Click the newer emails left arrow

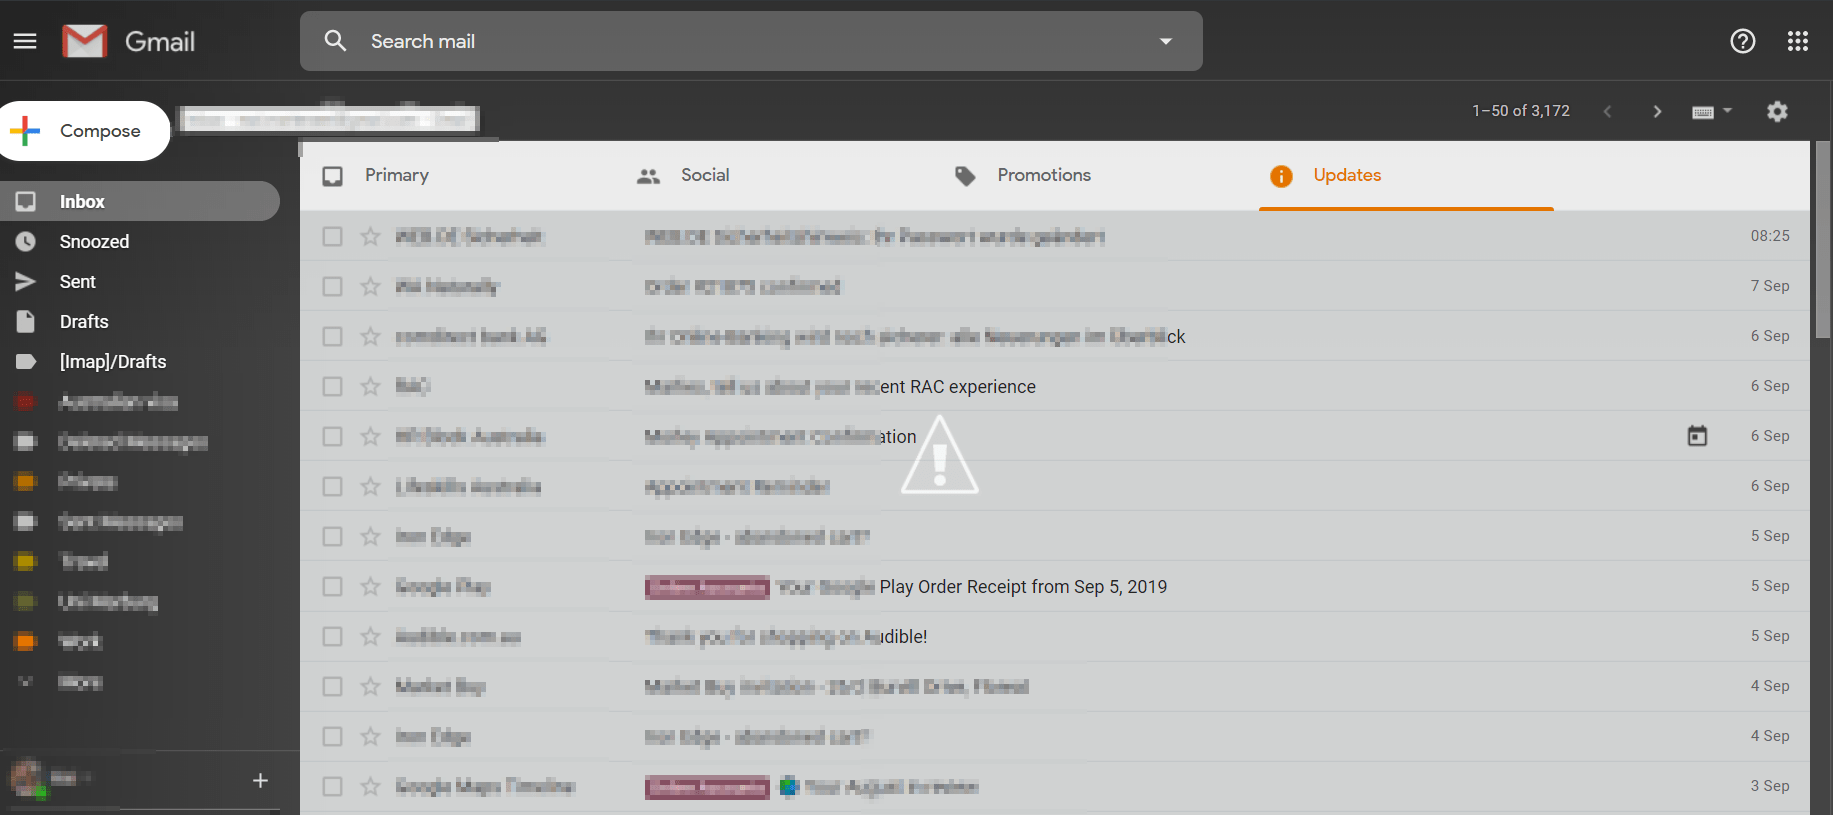coord(1607,111)
